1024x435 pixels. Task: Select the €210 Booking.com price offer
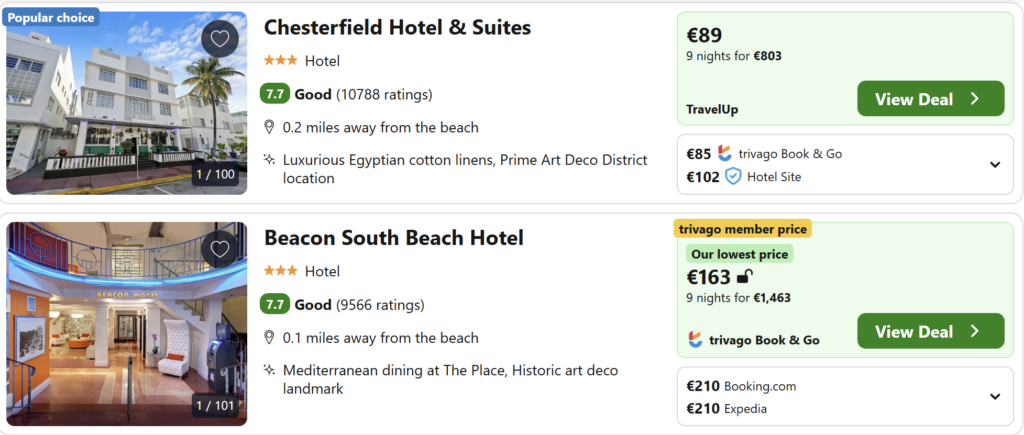point(741,385)
